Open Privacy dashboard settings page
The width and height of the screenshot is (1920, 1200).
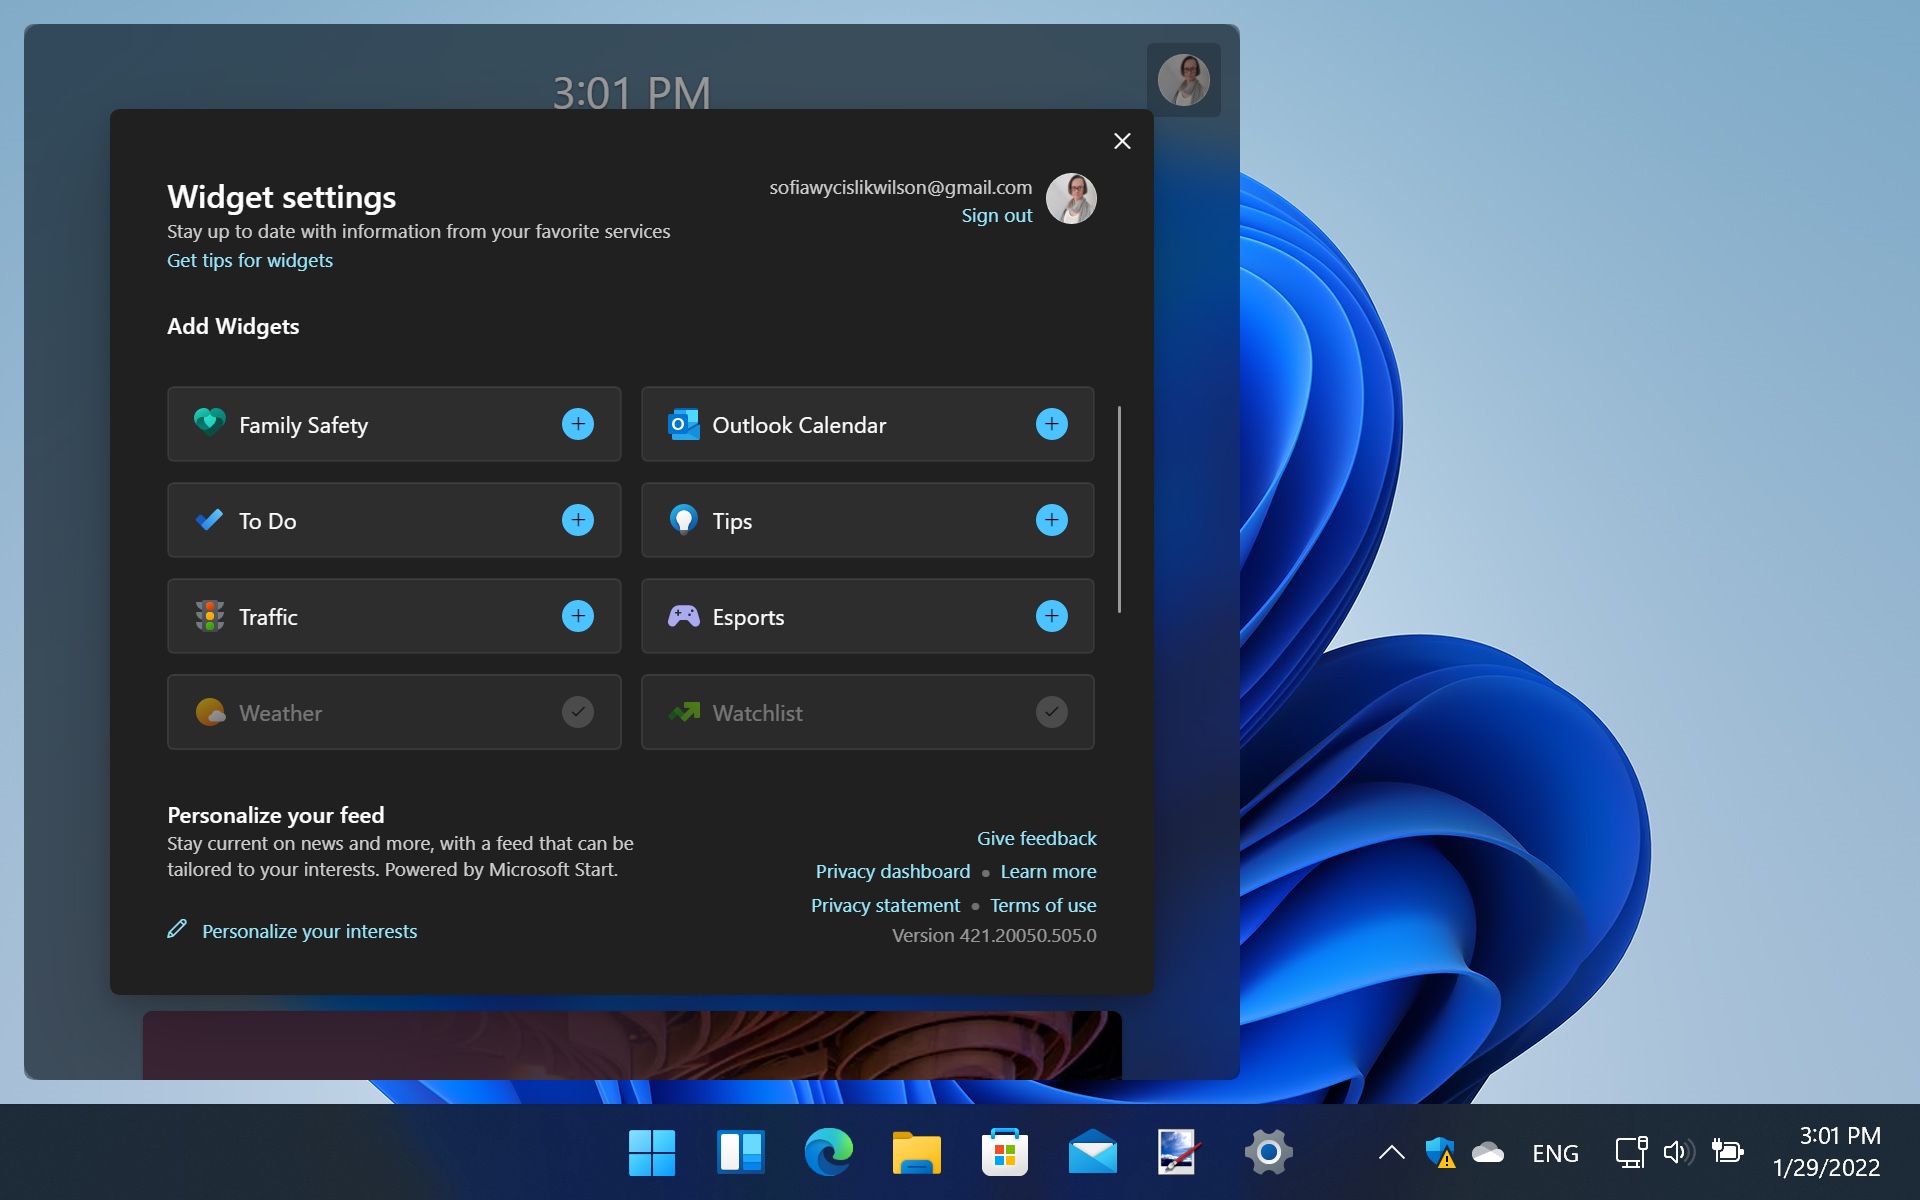pyautogui.click(x=892, y=871)
